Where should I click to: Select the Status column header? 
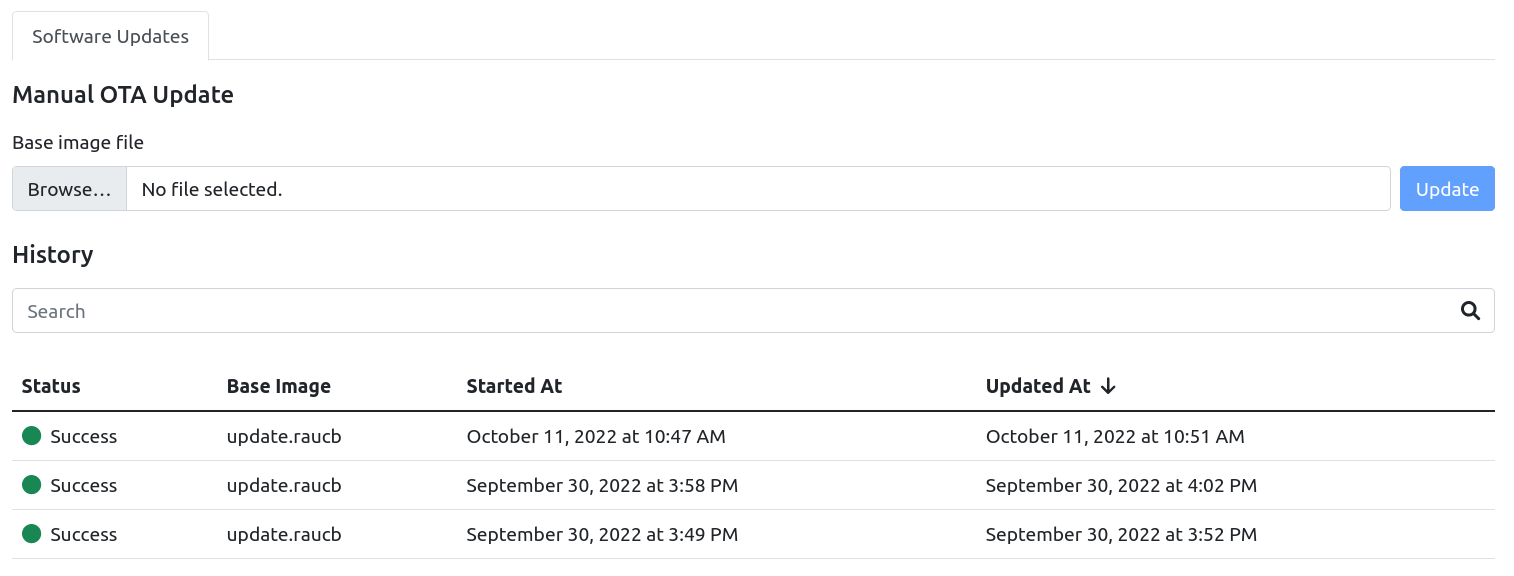pyautogui.click(x=50, y=386)
